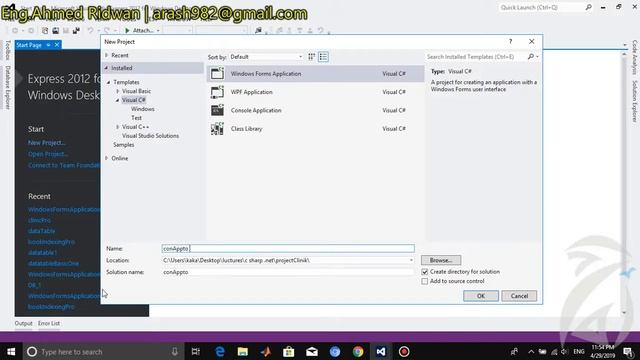
Task: Select Samples in templates tree
Action: [123, 145]
